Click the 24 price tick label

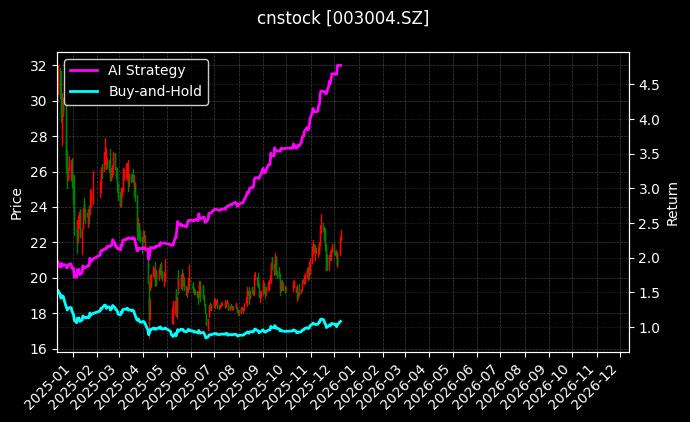[38, 207]
